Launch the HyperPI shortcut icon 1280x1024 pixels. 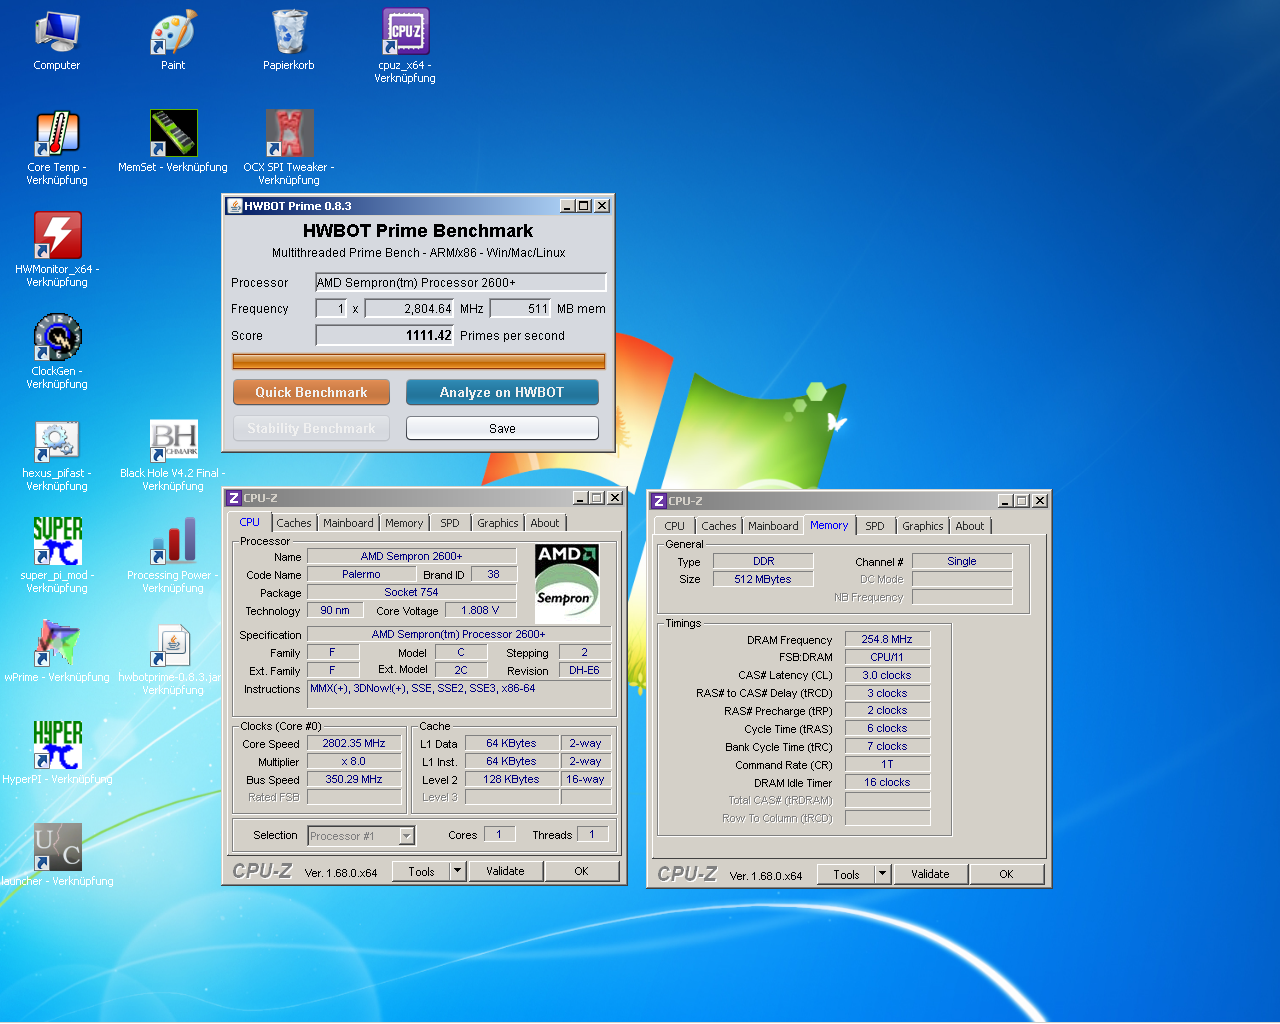point(57,754)
